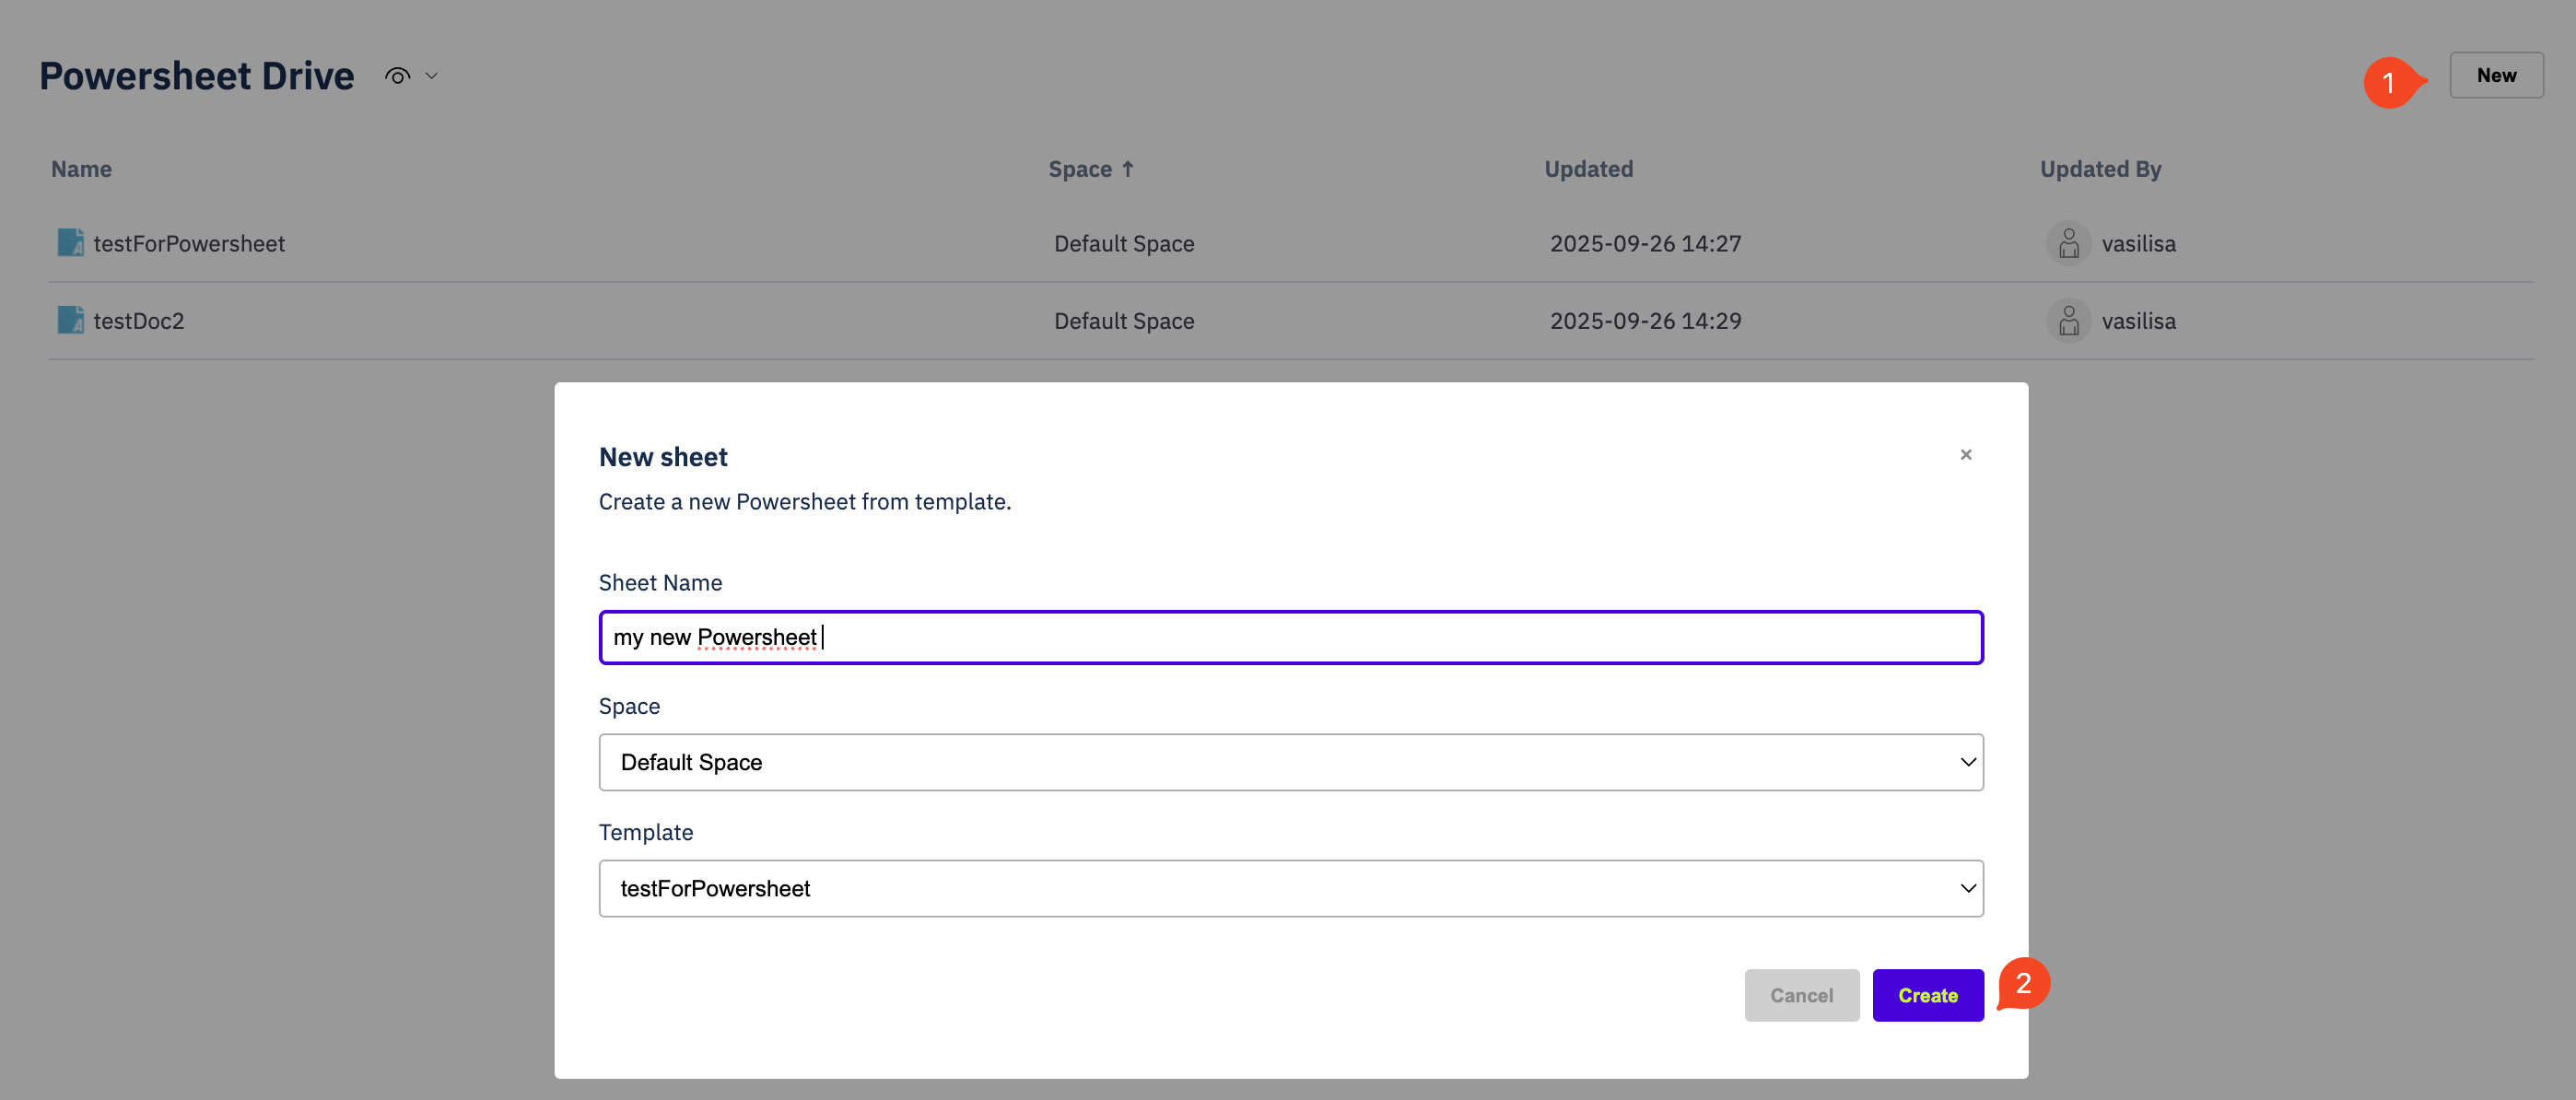The height and width of the screenshot is (1100, 2576).
Task: Click red annotation marker number 1
Action: 2389,82
